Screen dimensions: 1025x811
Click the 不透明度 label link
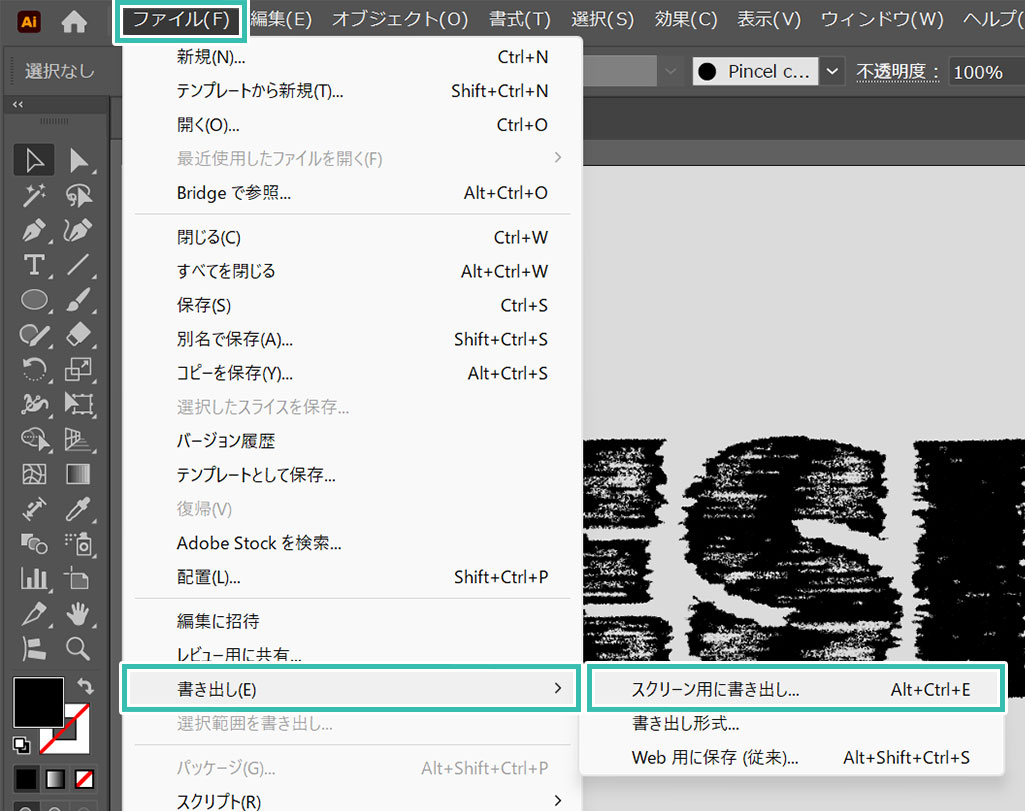pos(897,72)
